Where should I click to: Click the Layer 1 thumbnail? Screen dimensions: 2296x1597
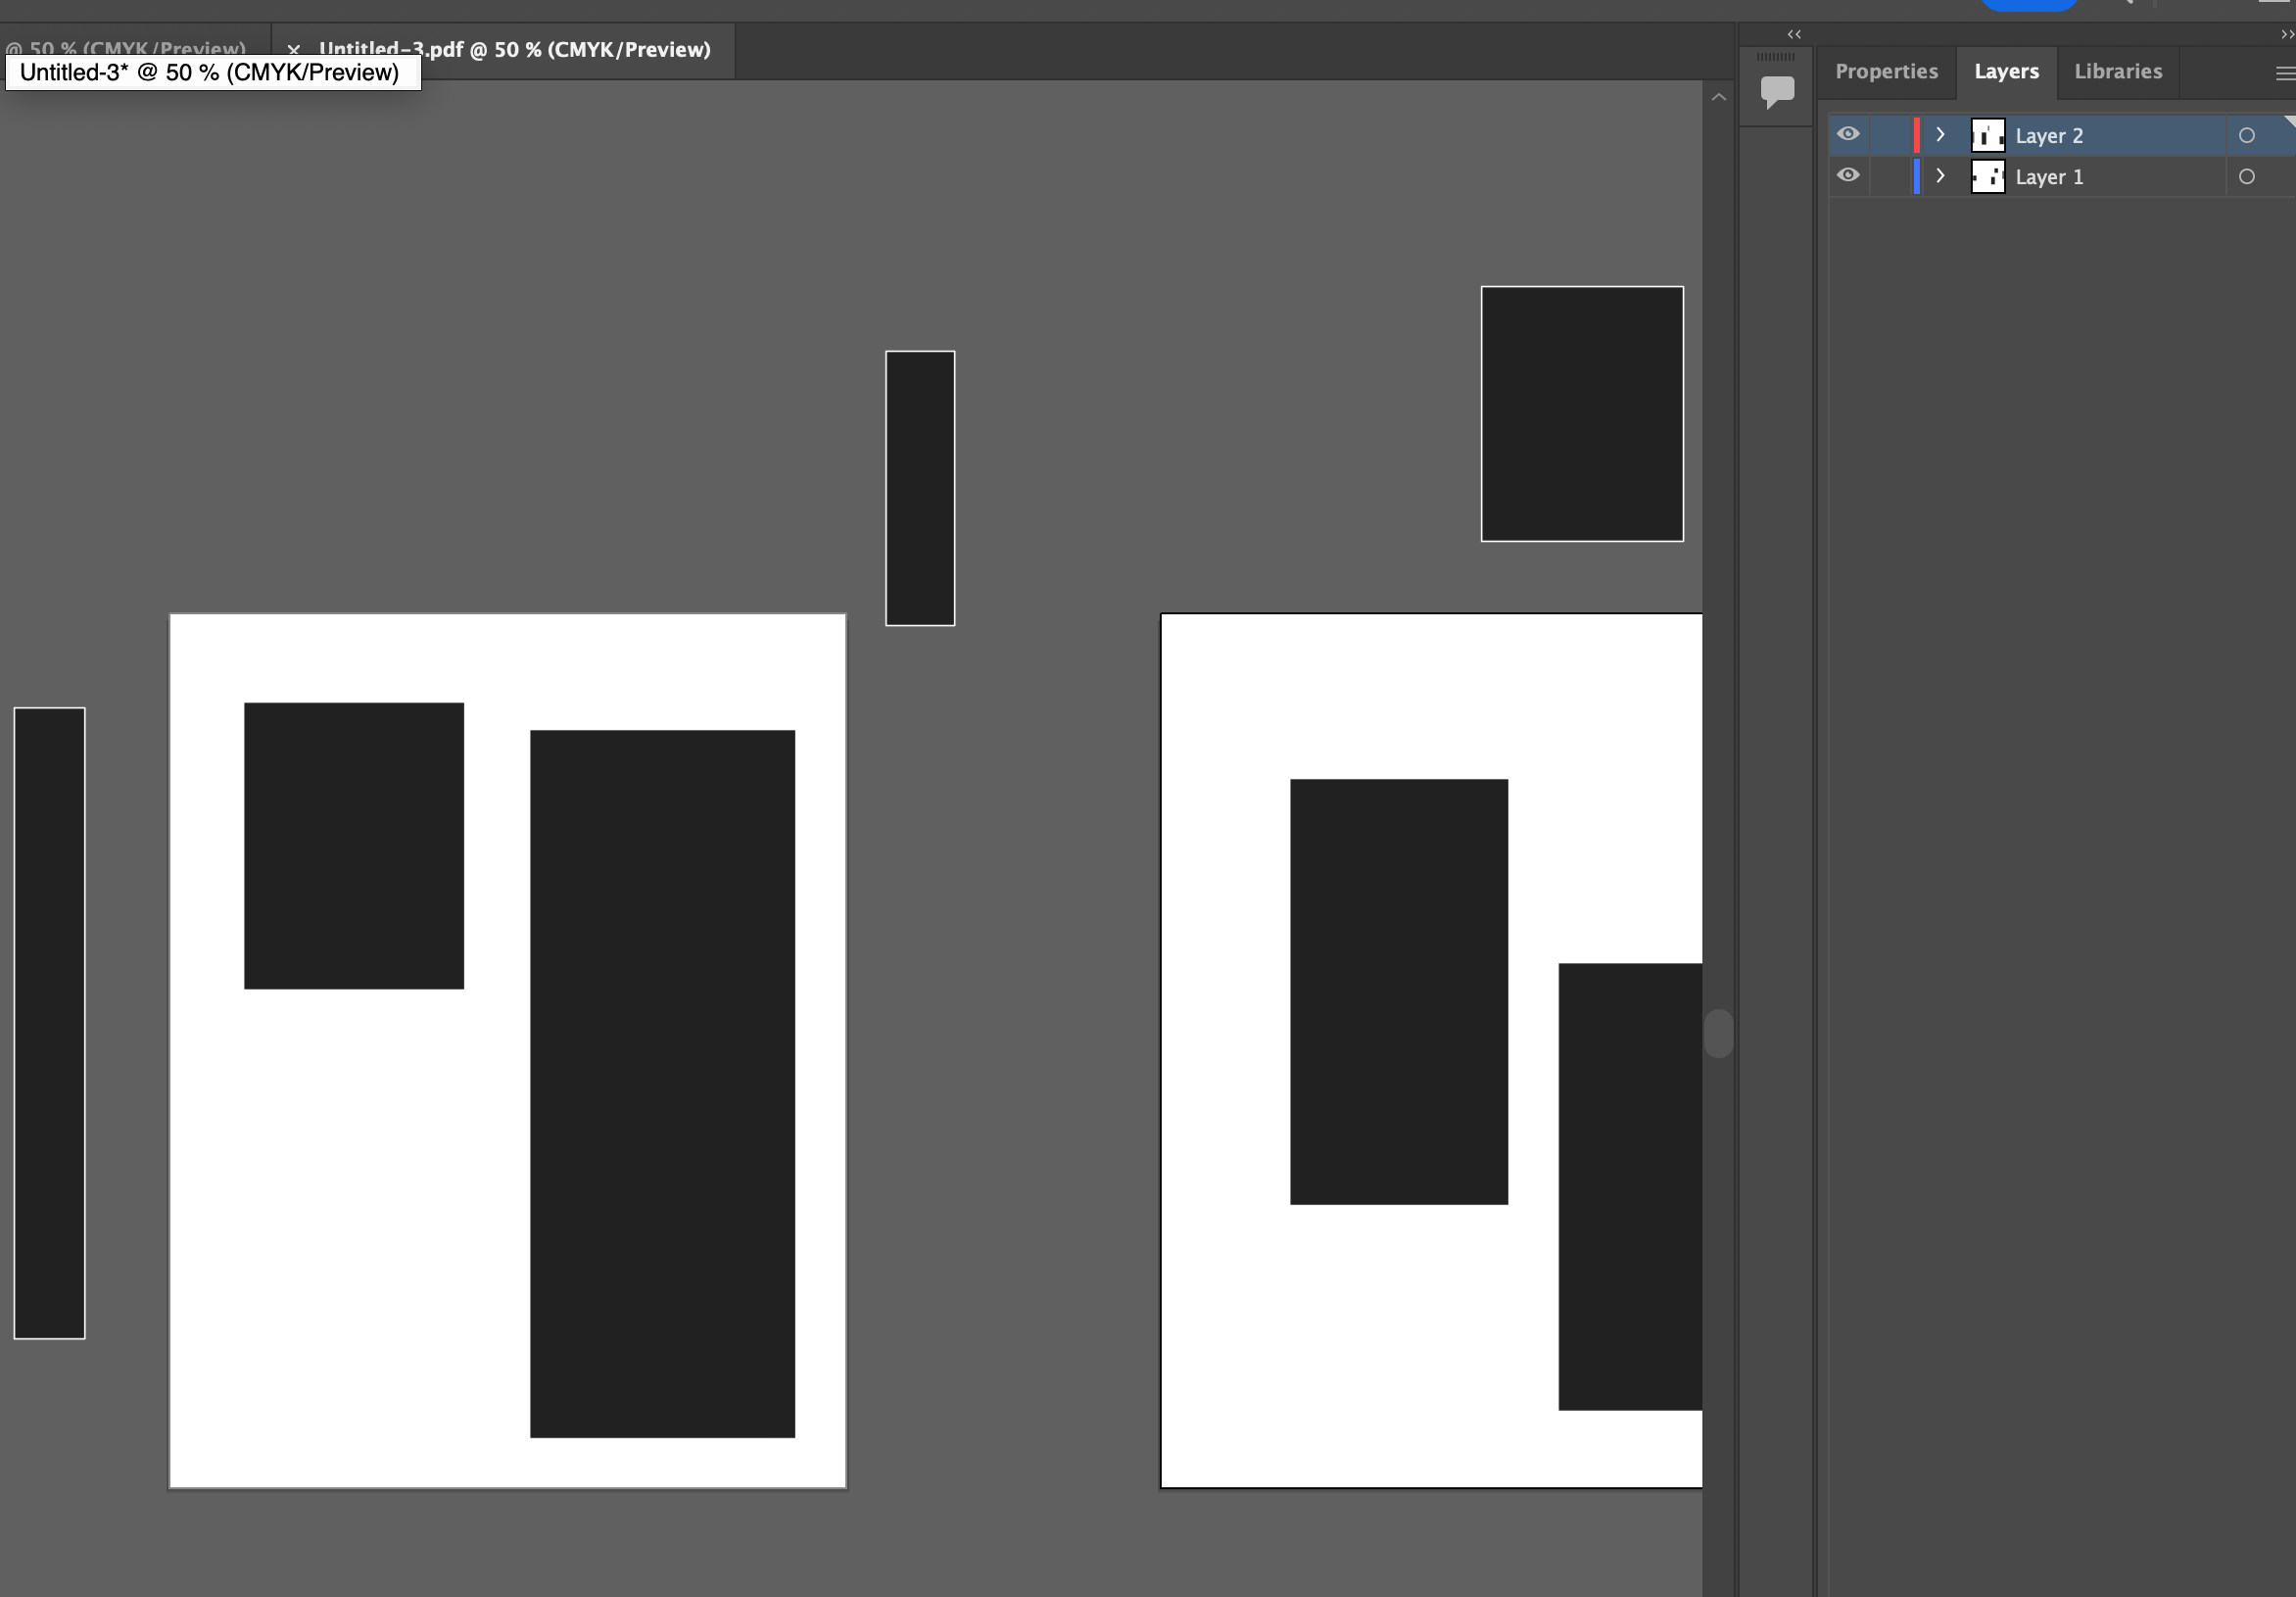(x=1987, y=177)
